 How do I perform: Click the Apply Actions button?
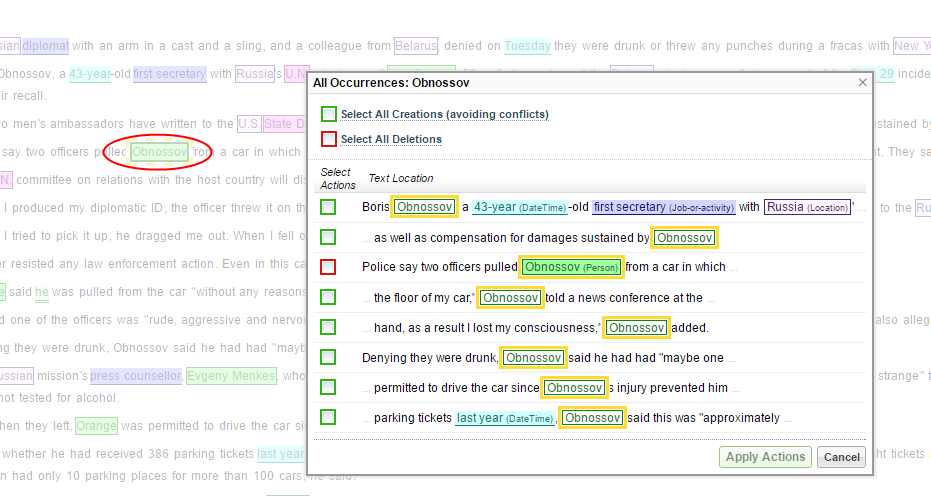click(765, 457)
